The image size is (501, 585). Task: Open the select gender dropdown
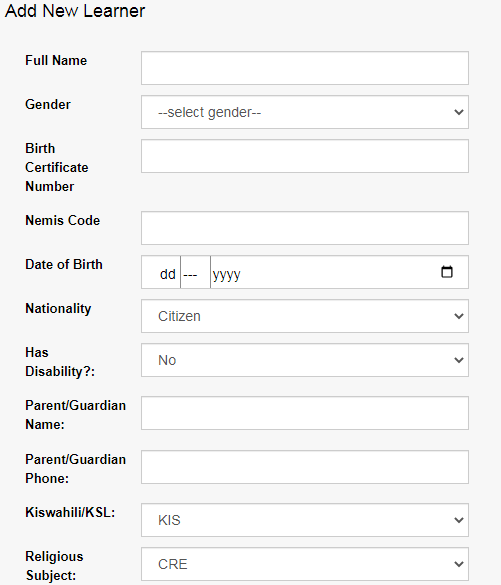point(305,112)
